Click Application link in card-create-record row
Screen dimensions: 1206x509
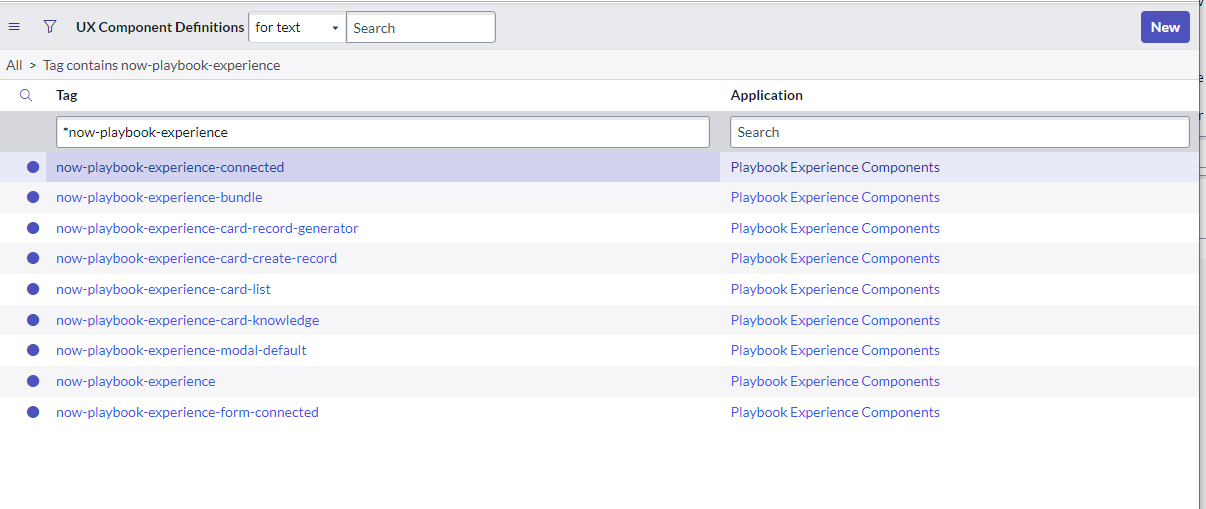[835, 258]
